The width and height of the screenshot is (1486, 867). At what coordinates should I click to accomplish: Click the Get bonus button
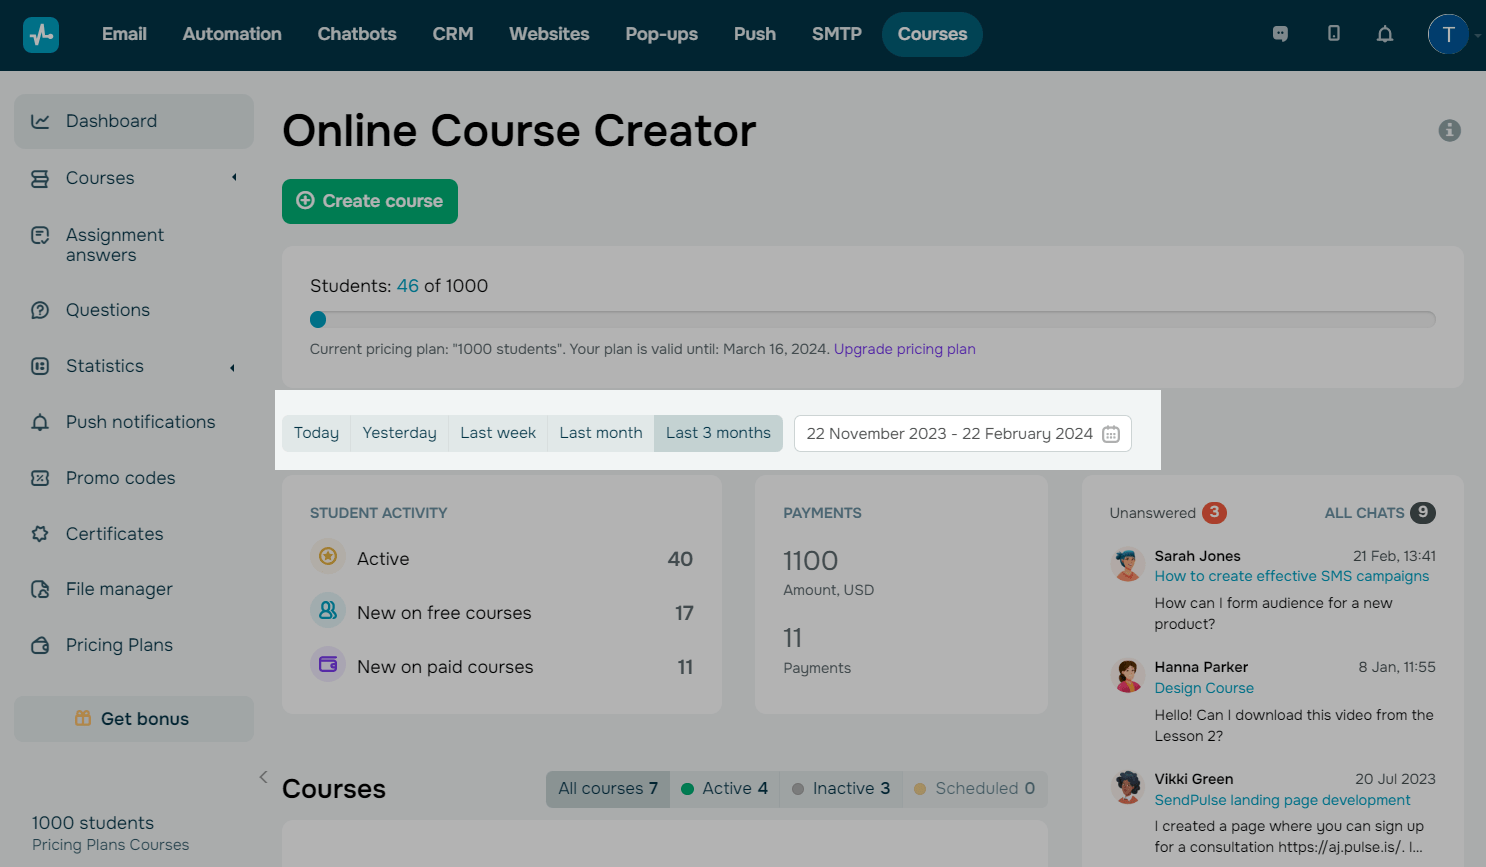[x=134, y=719]
